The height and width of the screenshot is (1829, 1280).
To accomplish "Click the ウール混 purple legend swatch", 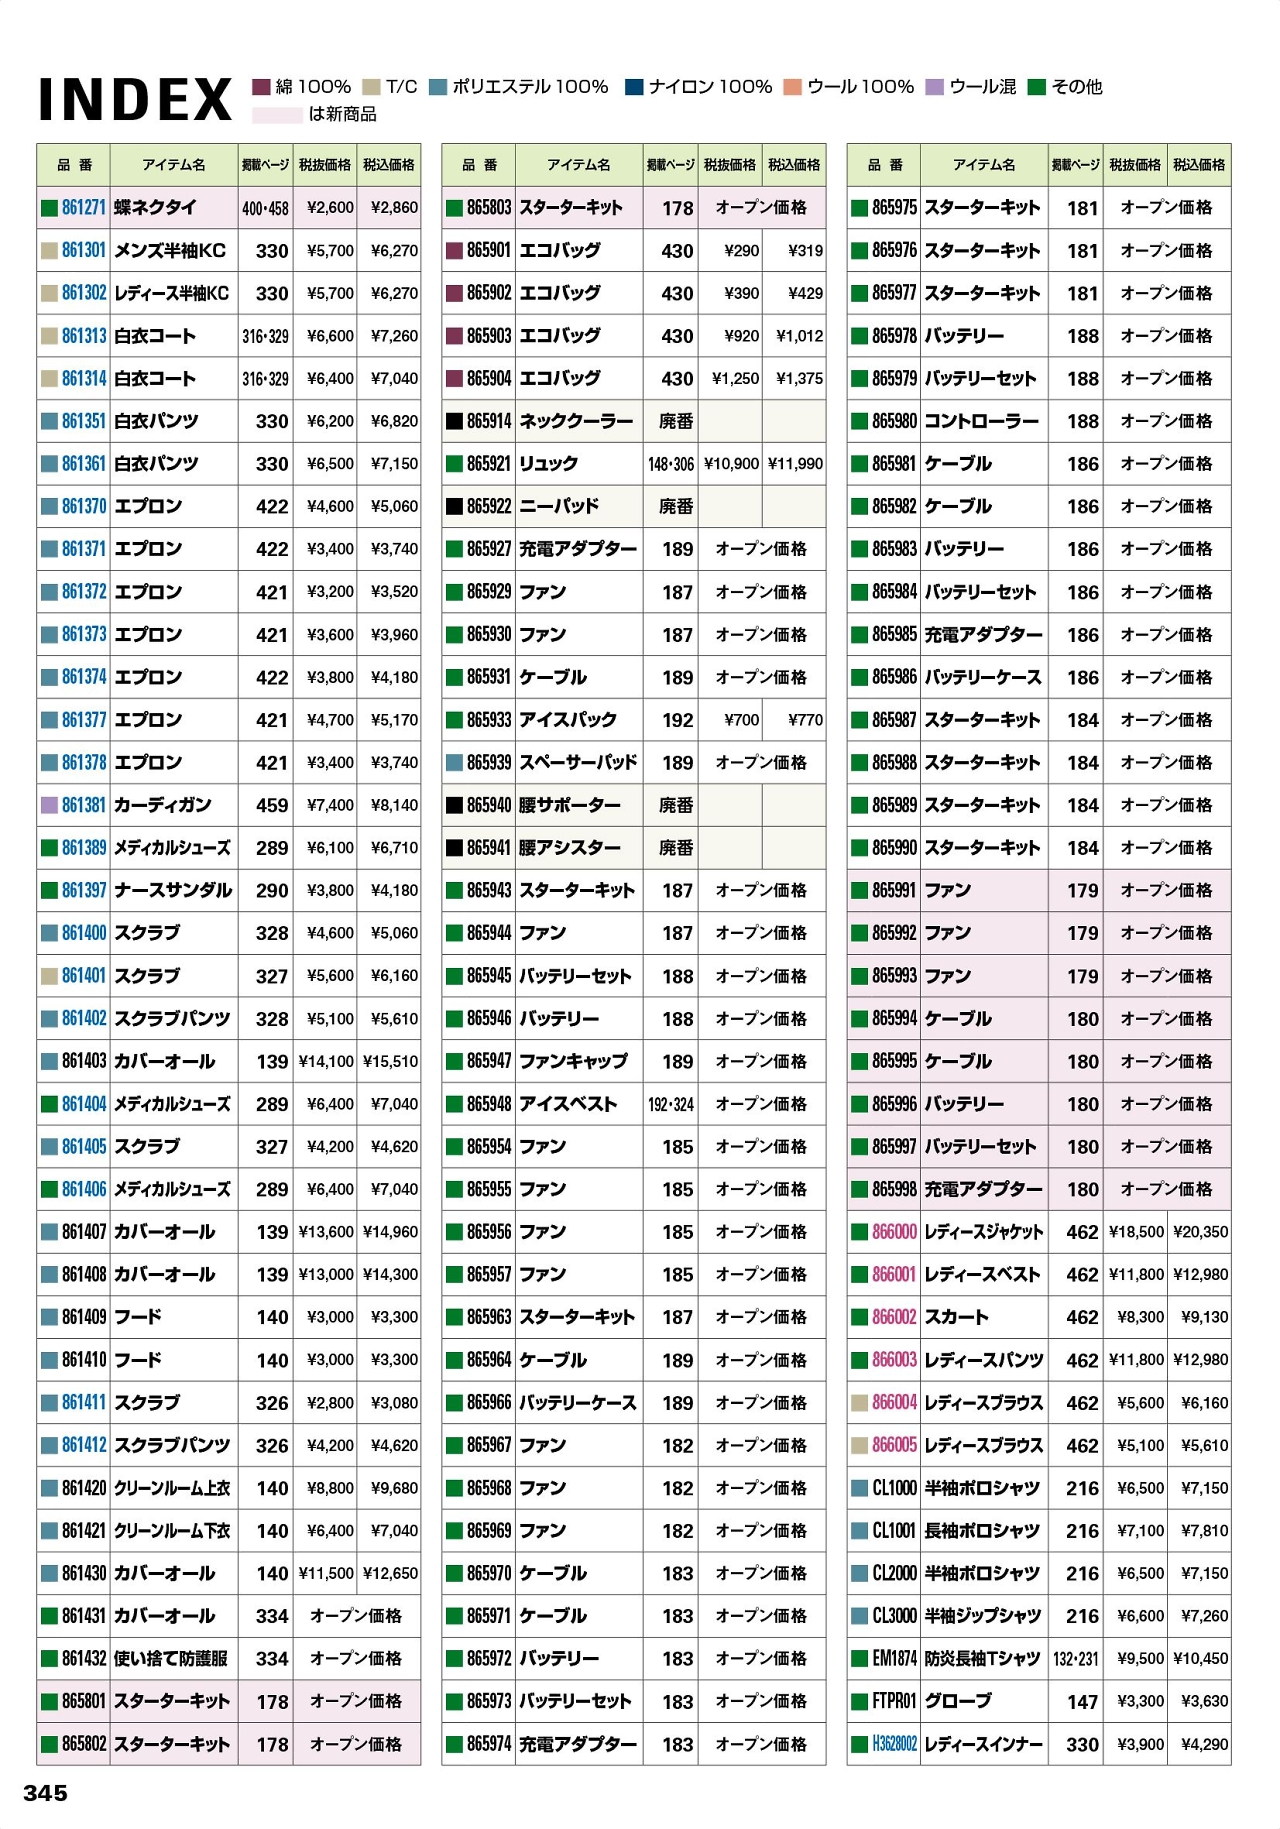I will click(935, 87).
